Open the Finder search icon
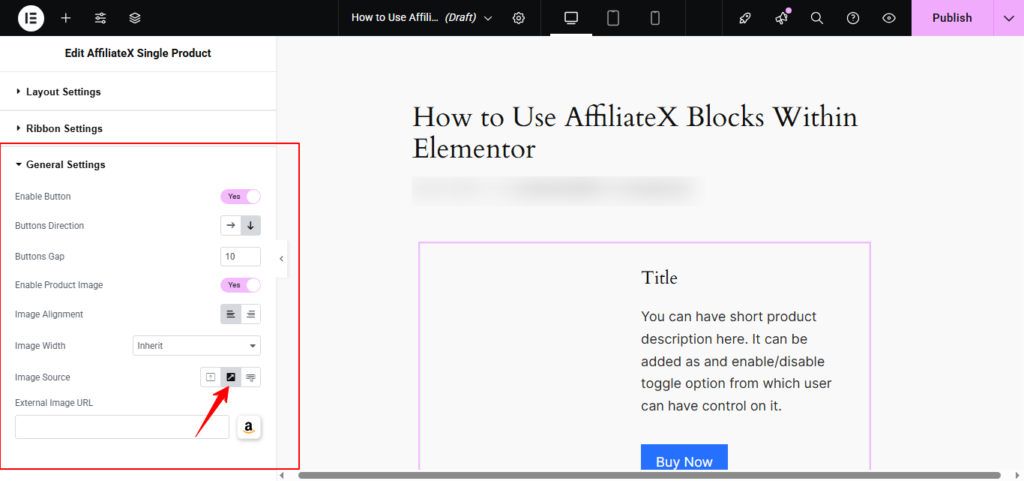 (817, 18)
